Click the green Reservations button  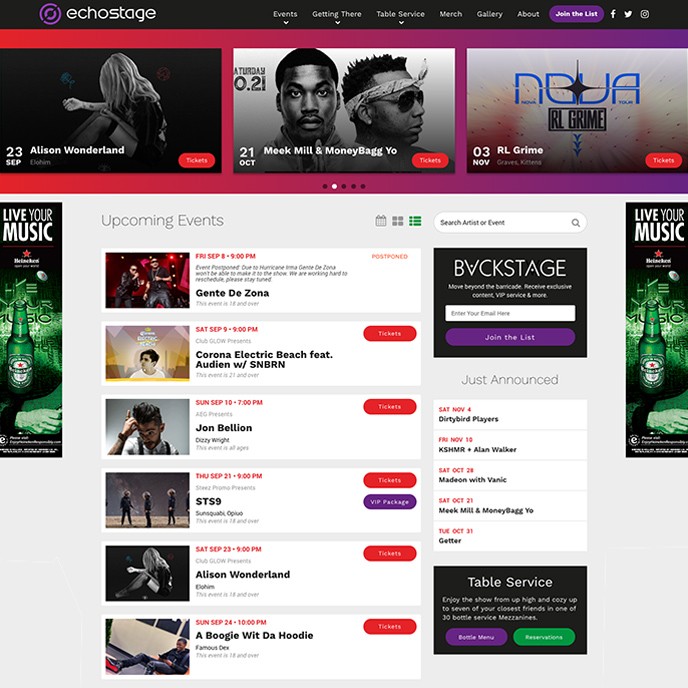544,637
